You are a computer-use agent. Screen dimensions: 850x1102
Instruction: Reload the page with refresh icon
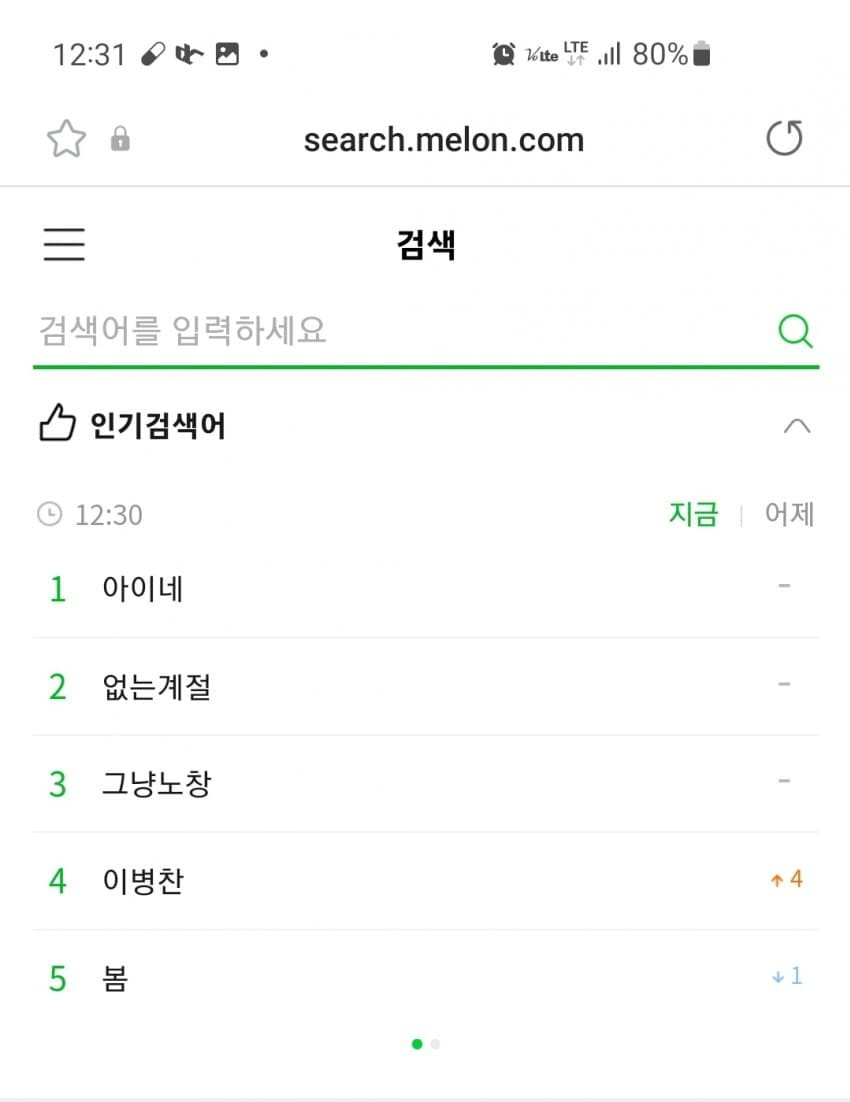click(785, 138)
